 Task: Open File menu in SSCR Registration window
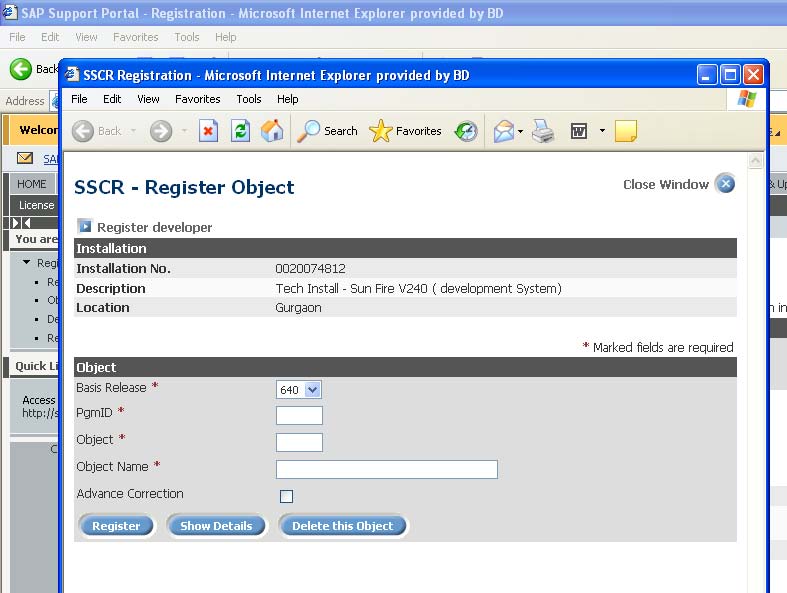click(x=79, y=99)
